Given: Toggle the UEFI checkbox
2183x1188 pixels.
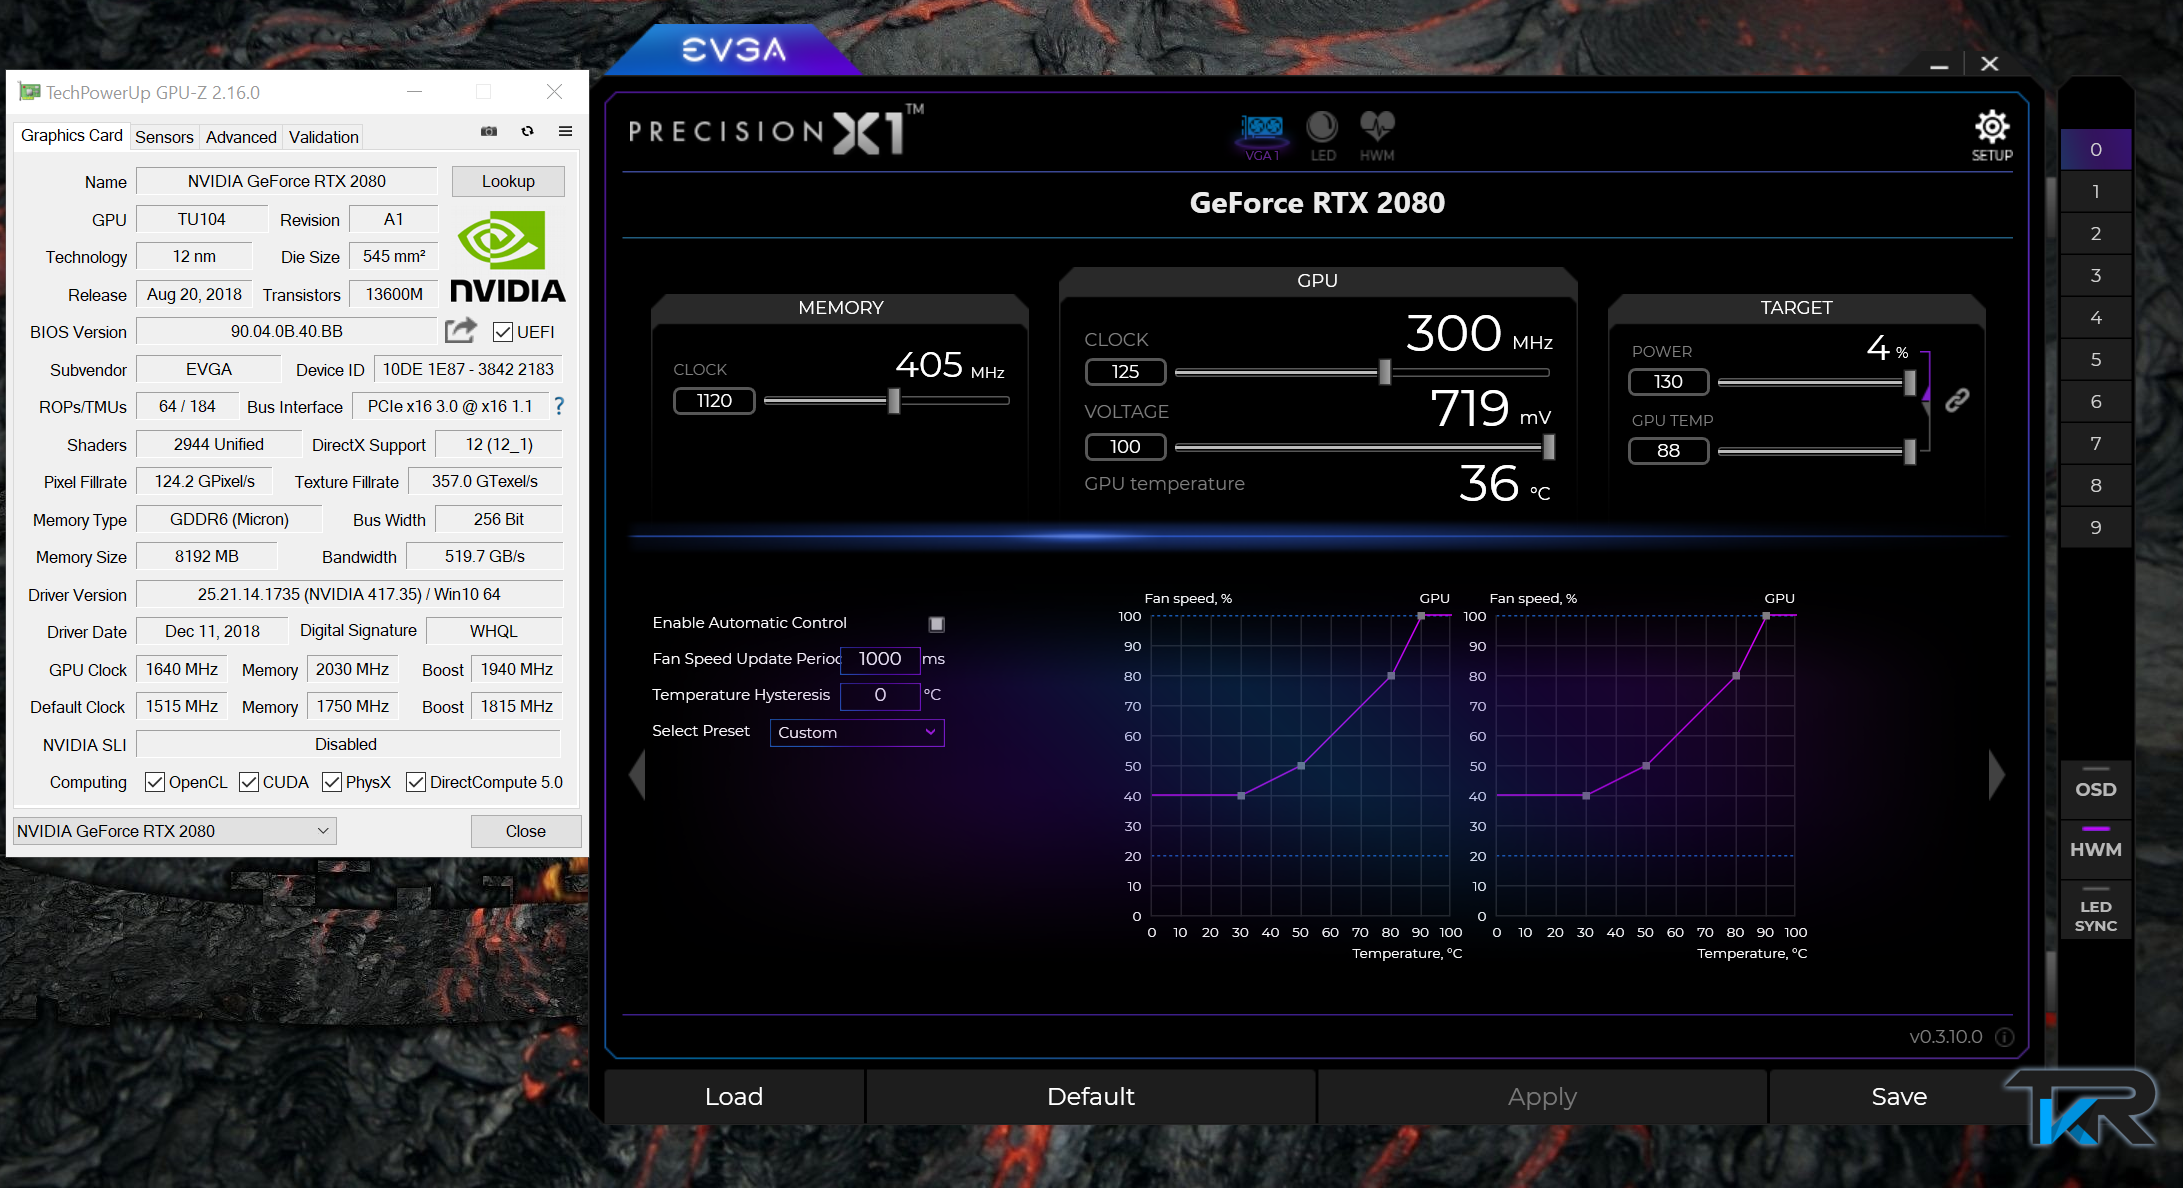Looking at the screenshot, I should pos(503,332).
